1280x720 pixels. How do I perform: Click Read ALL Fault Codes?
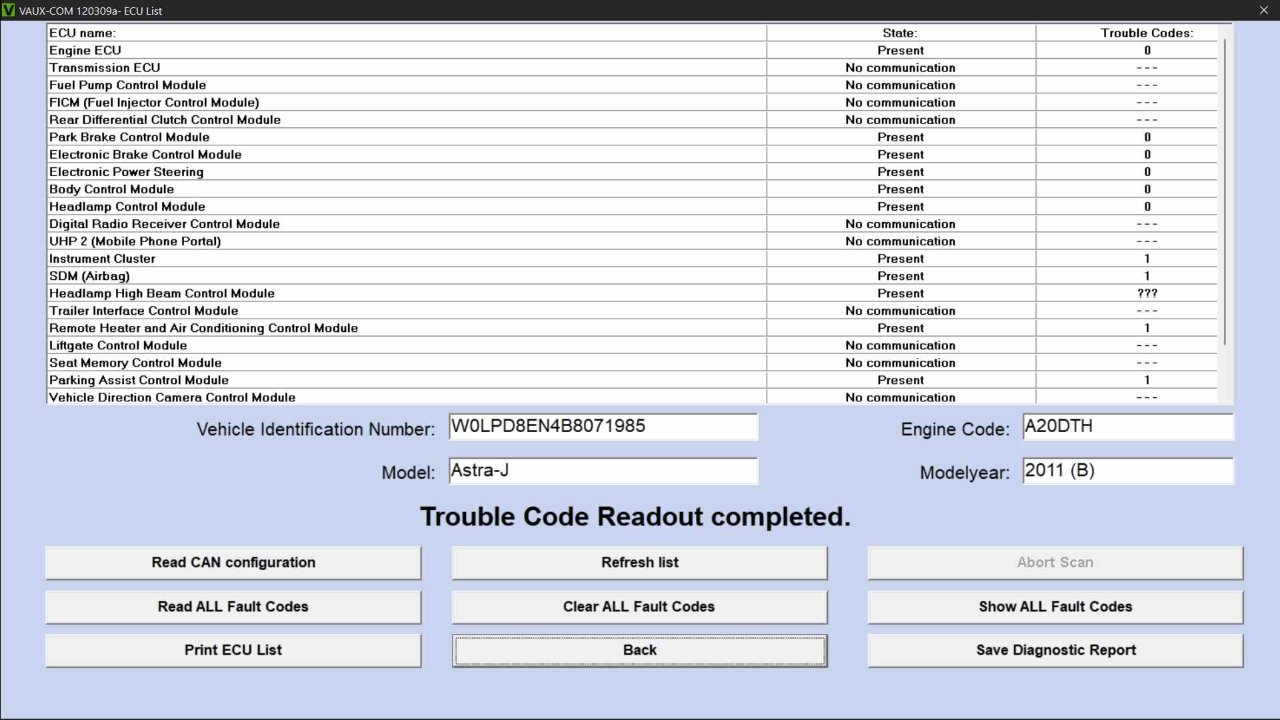click(x=233, y=606)
